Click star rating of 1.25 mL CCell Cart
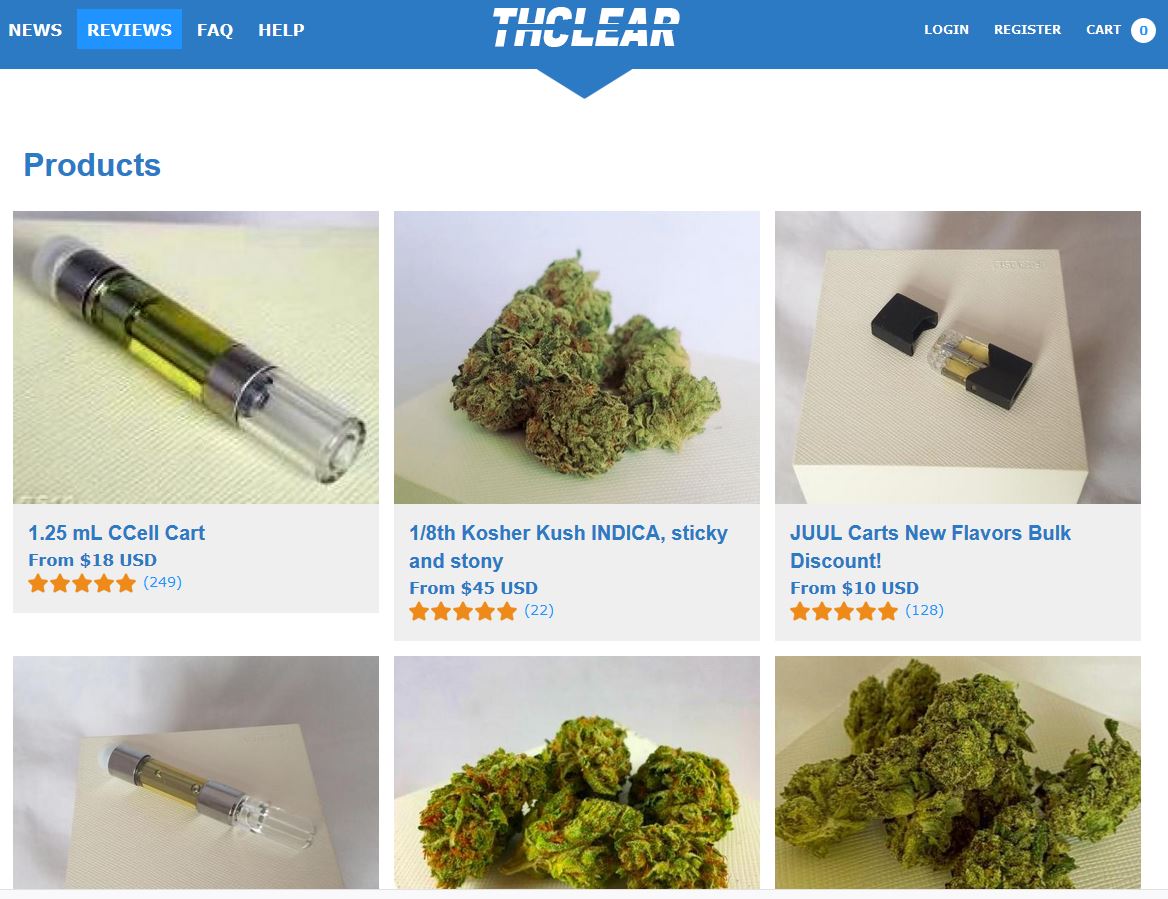 click(x=82, y=583)
